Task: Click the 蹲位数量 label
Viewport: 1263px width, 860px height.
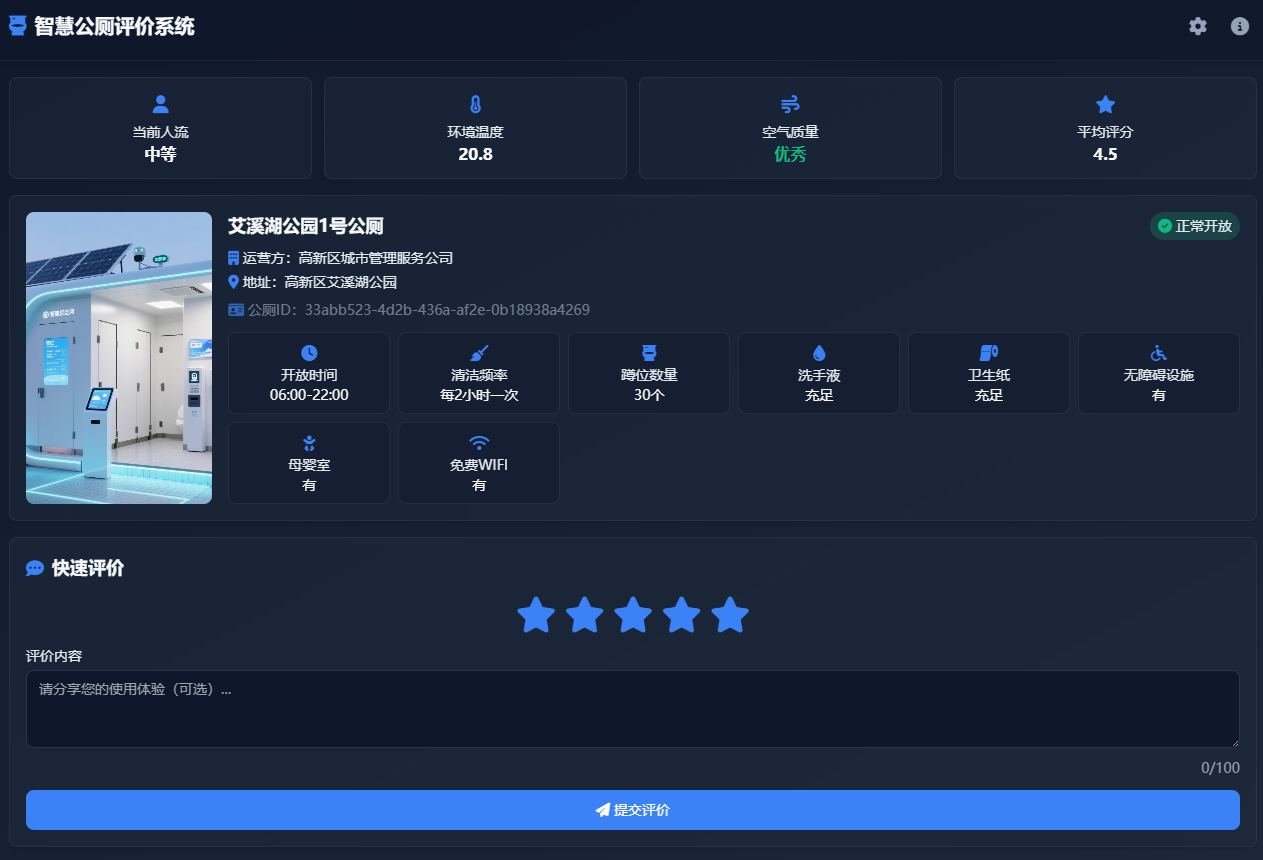Action: pyautogui.click(x=649, y=375)
